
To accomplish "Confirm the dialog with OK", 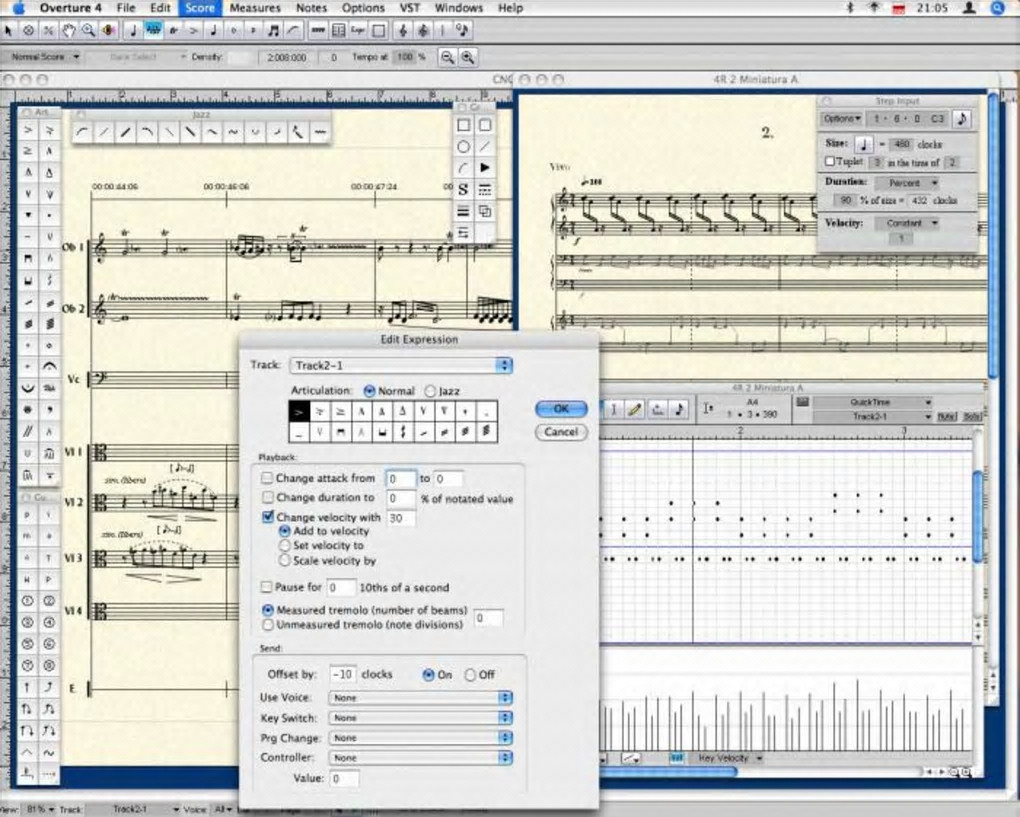I will (x=560, y=409).
